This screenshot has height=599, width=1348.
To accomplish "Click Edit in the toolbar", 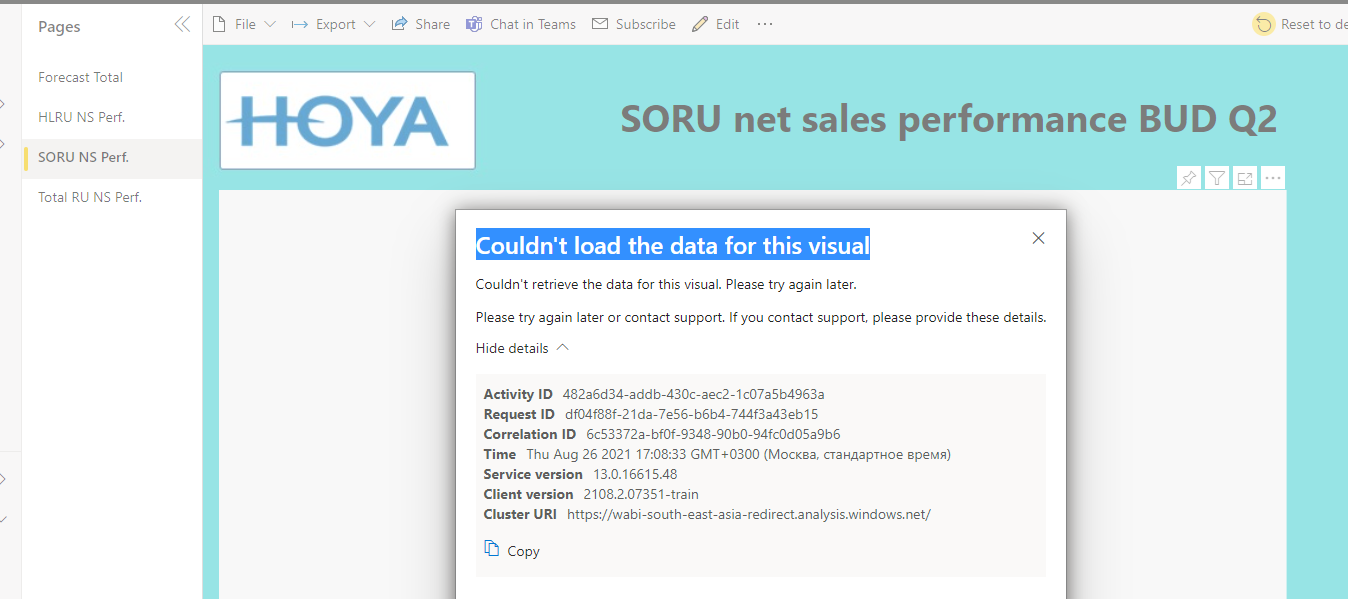I will point(716,24).
